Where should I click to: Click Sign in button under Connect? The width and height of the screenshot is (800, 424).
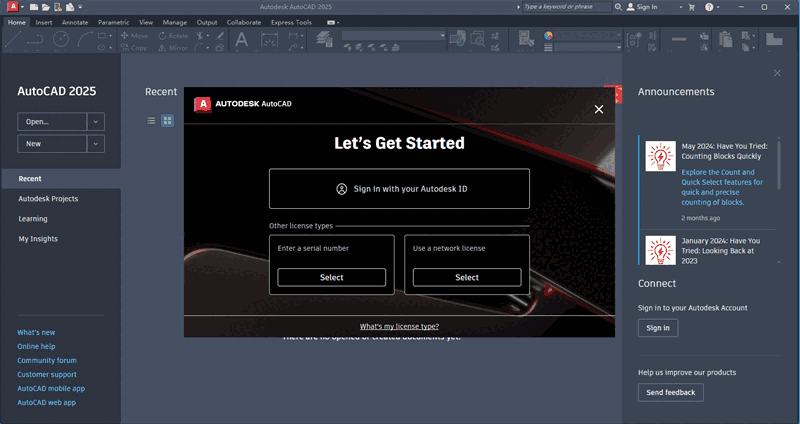pos(658,328)
